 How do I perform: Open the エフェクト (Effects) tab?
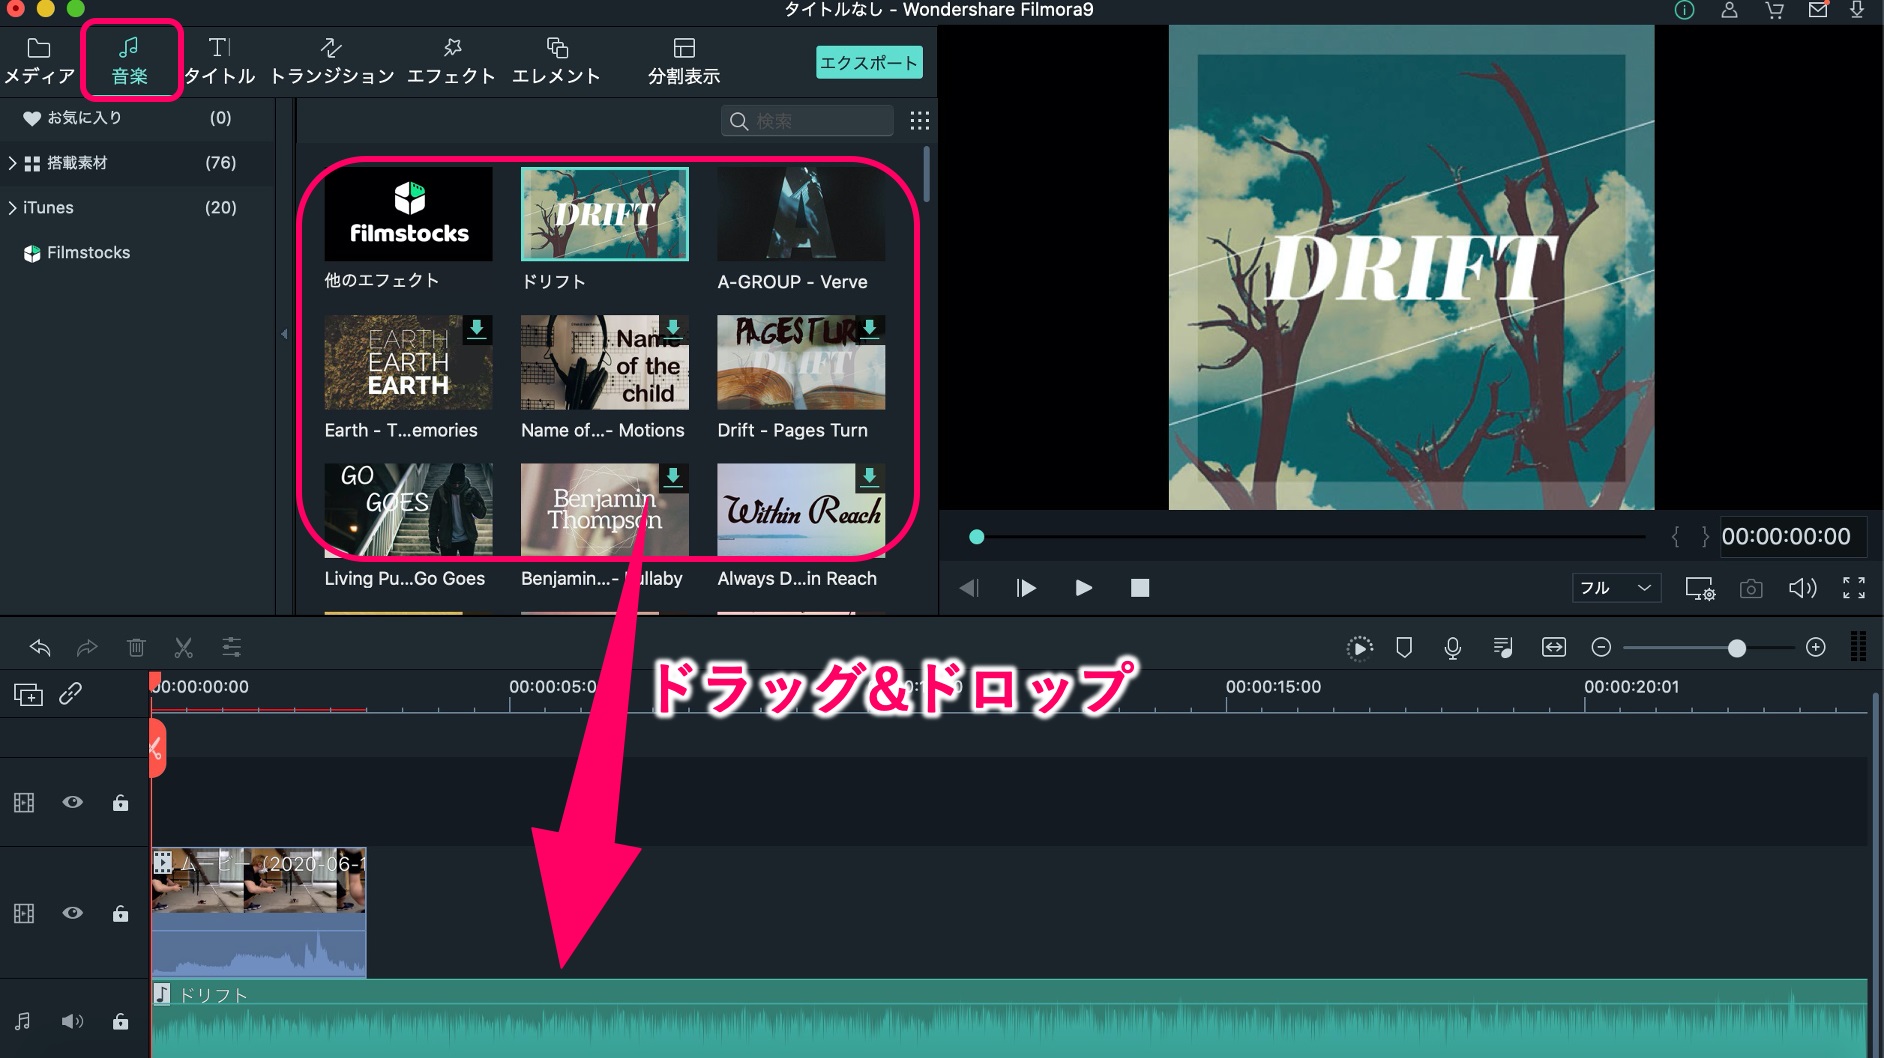[451, 61]
